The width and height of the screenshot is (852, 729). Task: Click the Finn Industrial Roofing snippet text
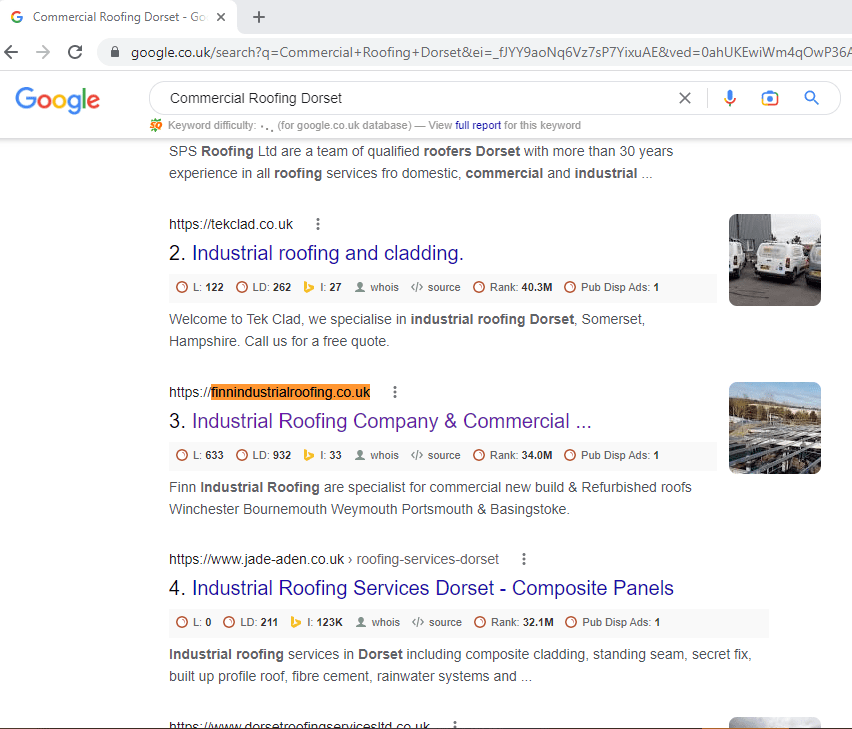pos(430,498)
